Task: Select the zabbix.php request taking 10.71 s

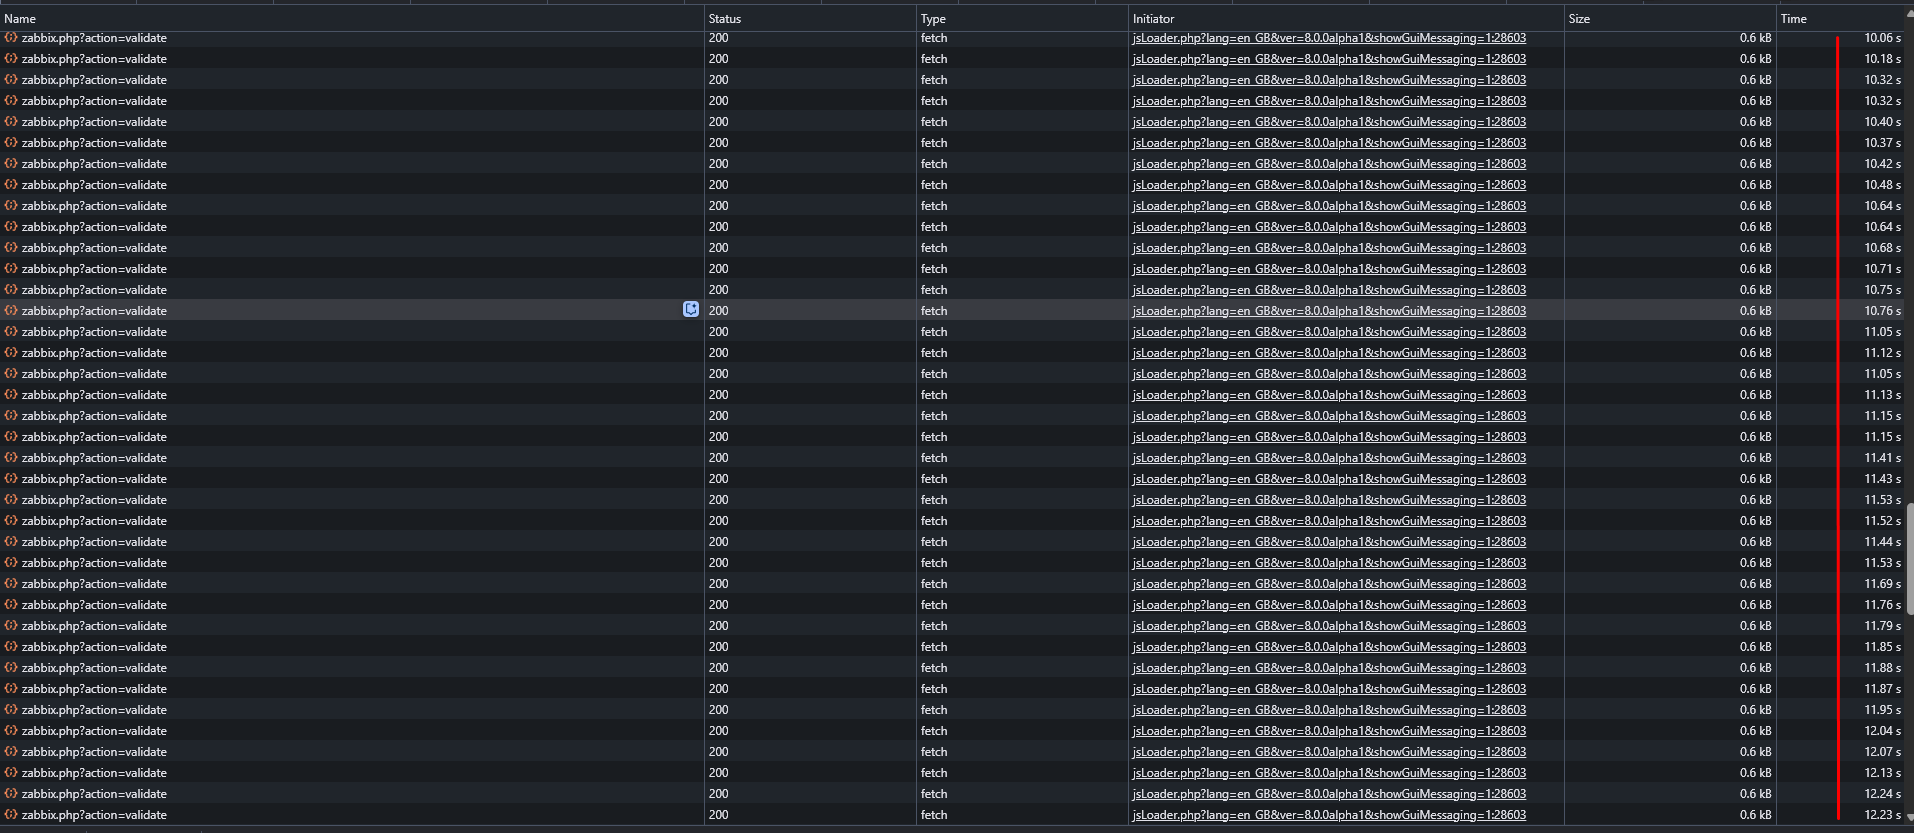Action: (94, 269)
